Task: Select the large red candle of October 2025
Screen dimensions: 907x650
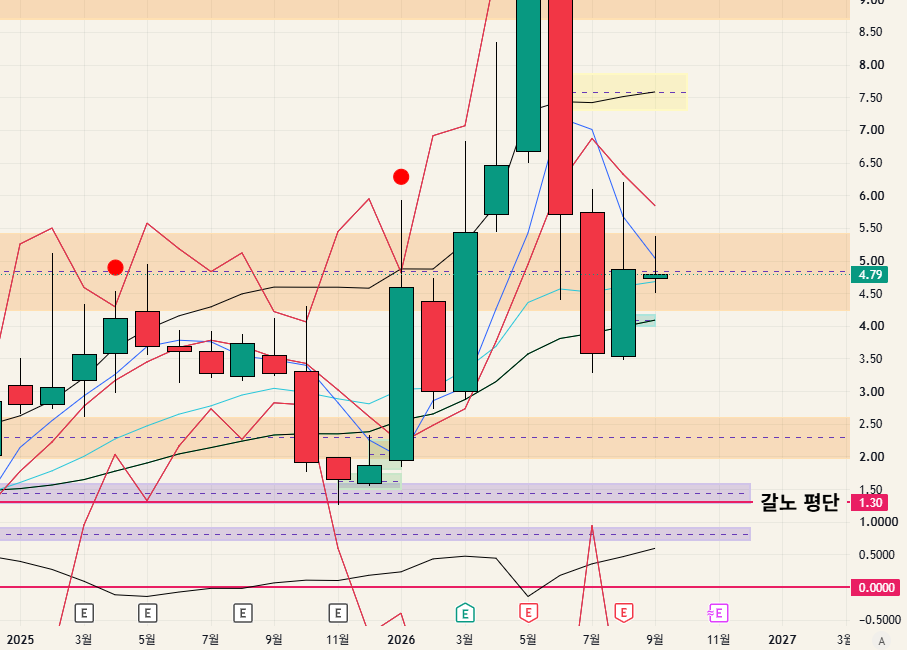Action: click(x=306, y=417)
